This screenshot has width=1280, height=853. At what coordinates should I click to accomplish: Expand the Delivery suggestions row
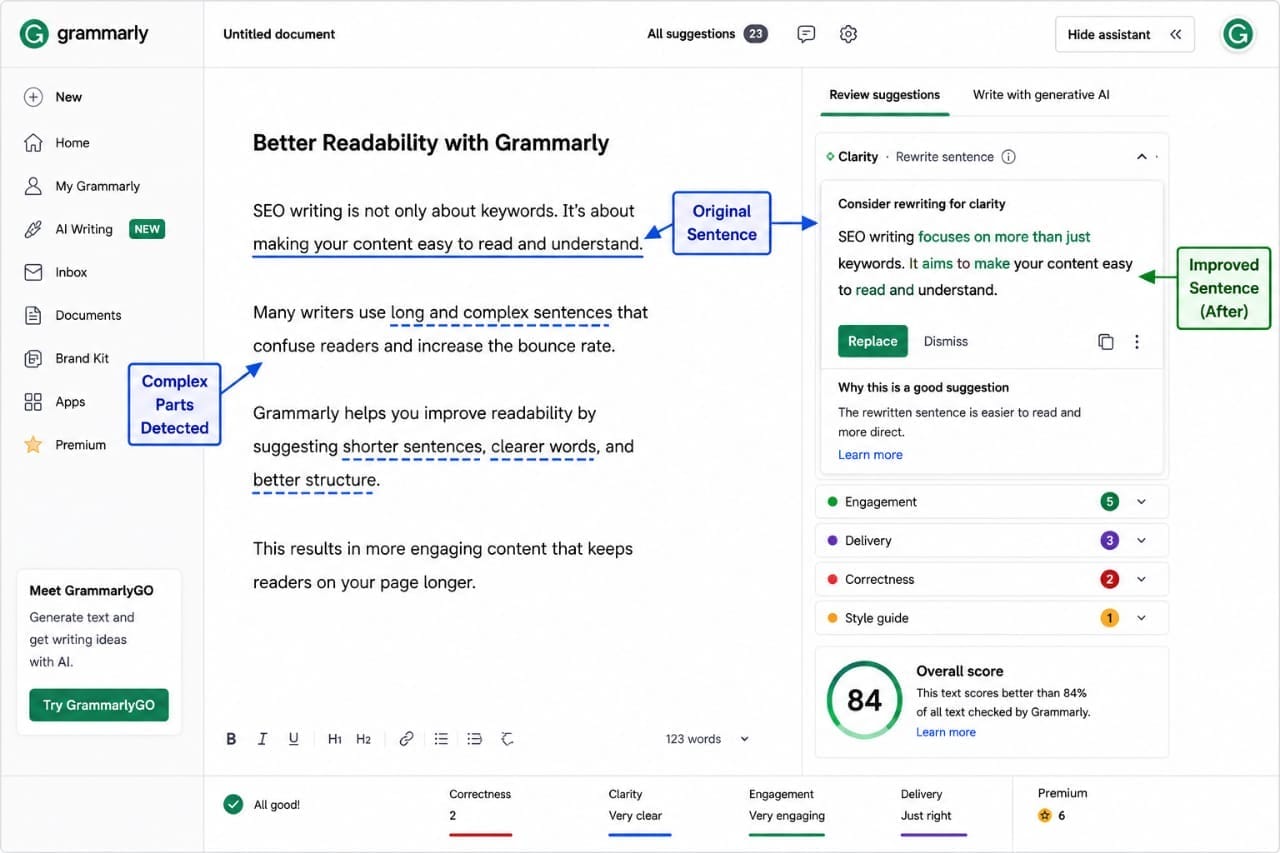992,540
